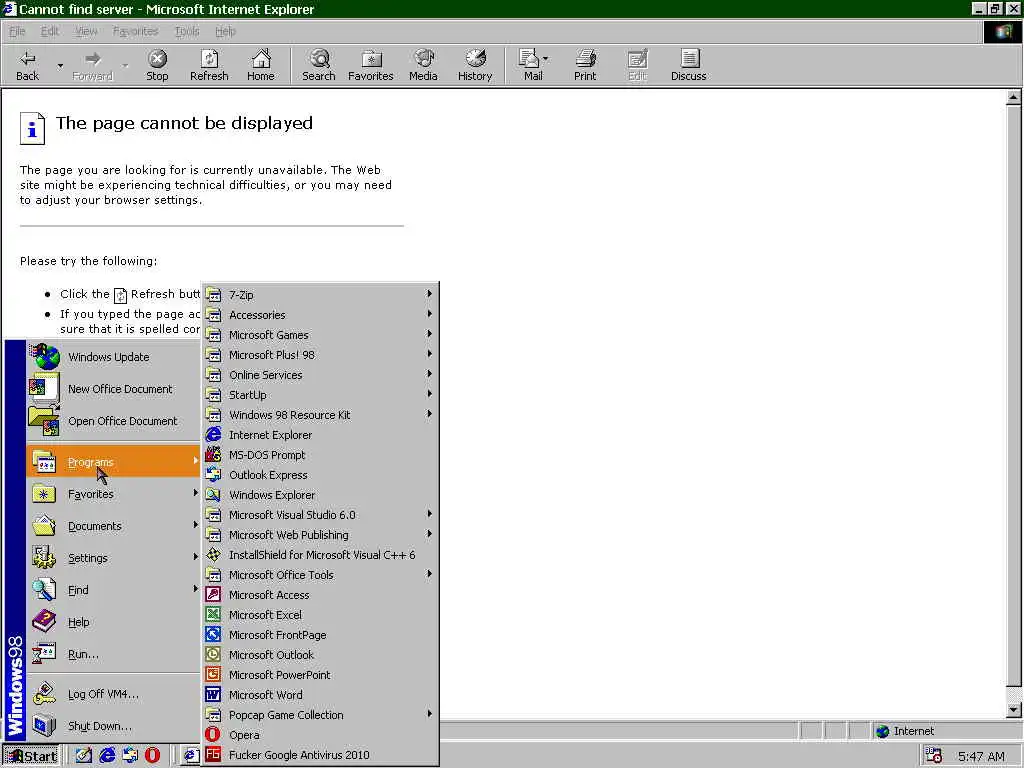The width and height of the screenshot is (1024, 768).
Task: Open MS-DOS Prompt in Programs menu
Action: pos(320,455)
